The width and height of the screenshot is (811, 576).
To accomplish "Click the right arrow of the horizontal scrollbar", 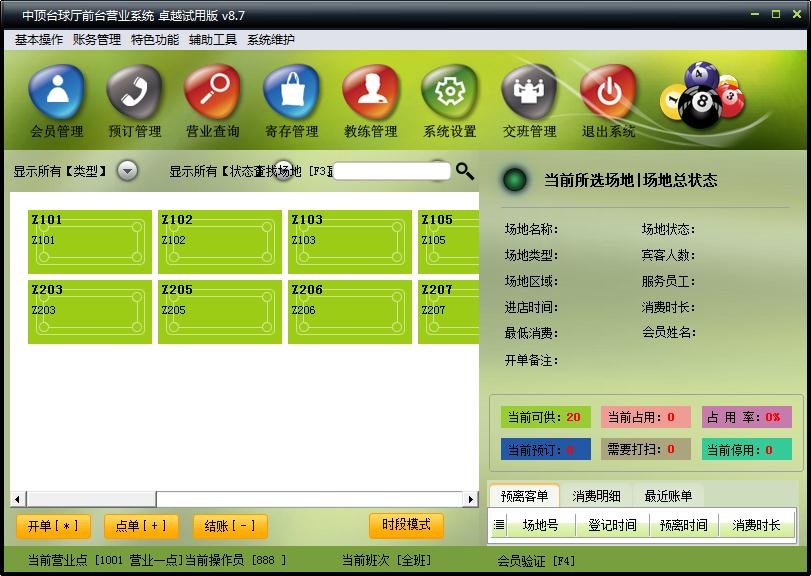I will tap(470, 499).
